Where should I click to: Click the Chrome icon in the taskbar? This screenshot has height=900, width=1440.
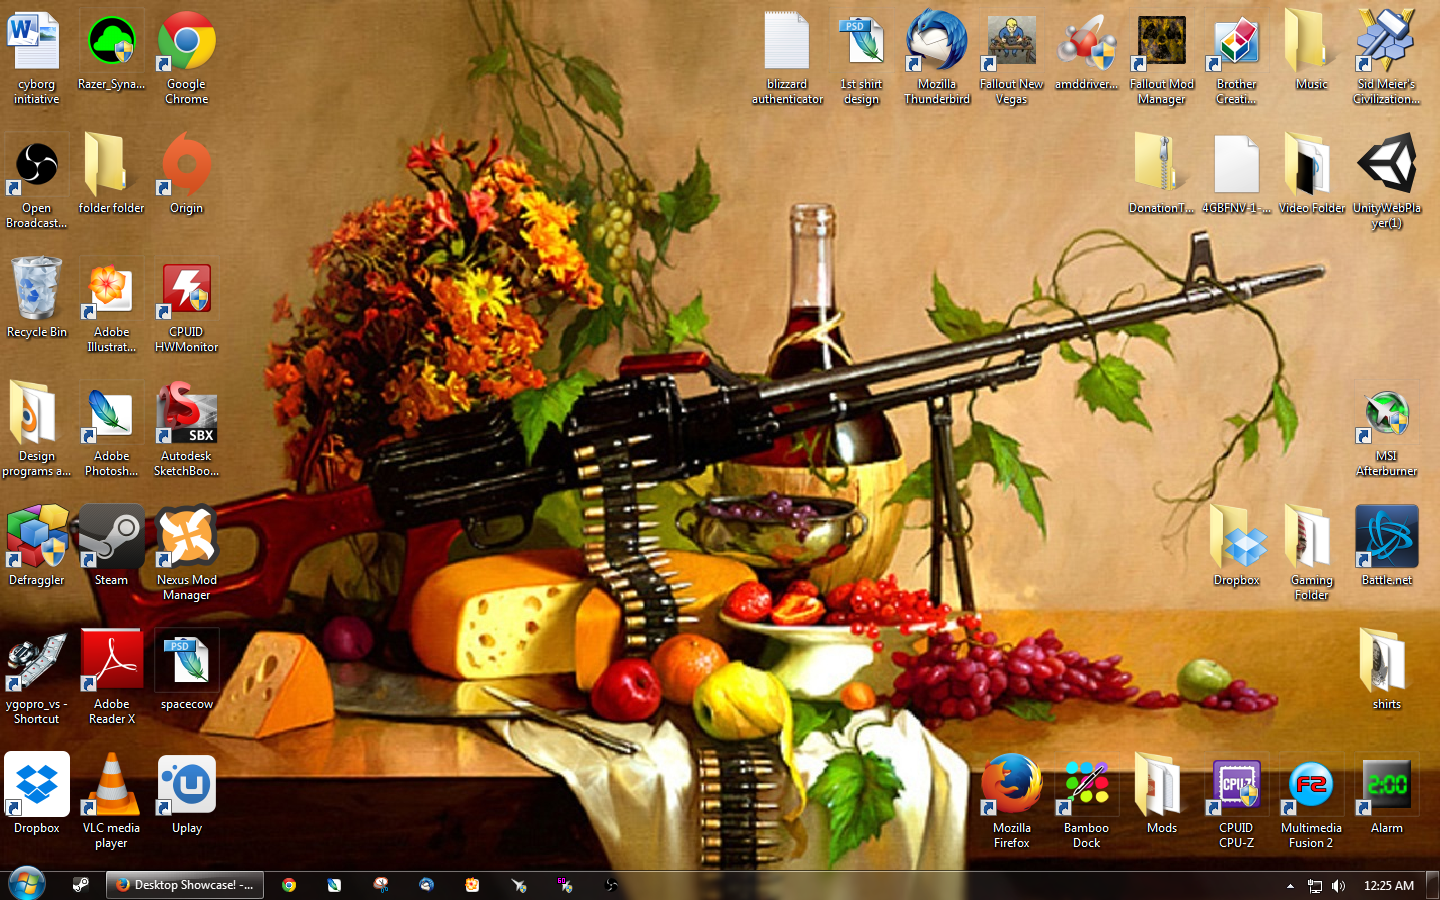point(289,885)
